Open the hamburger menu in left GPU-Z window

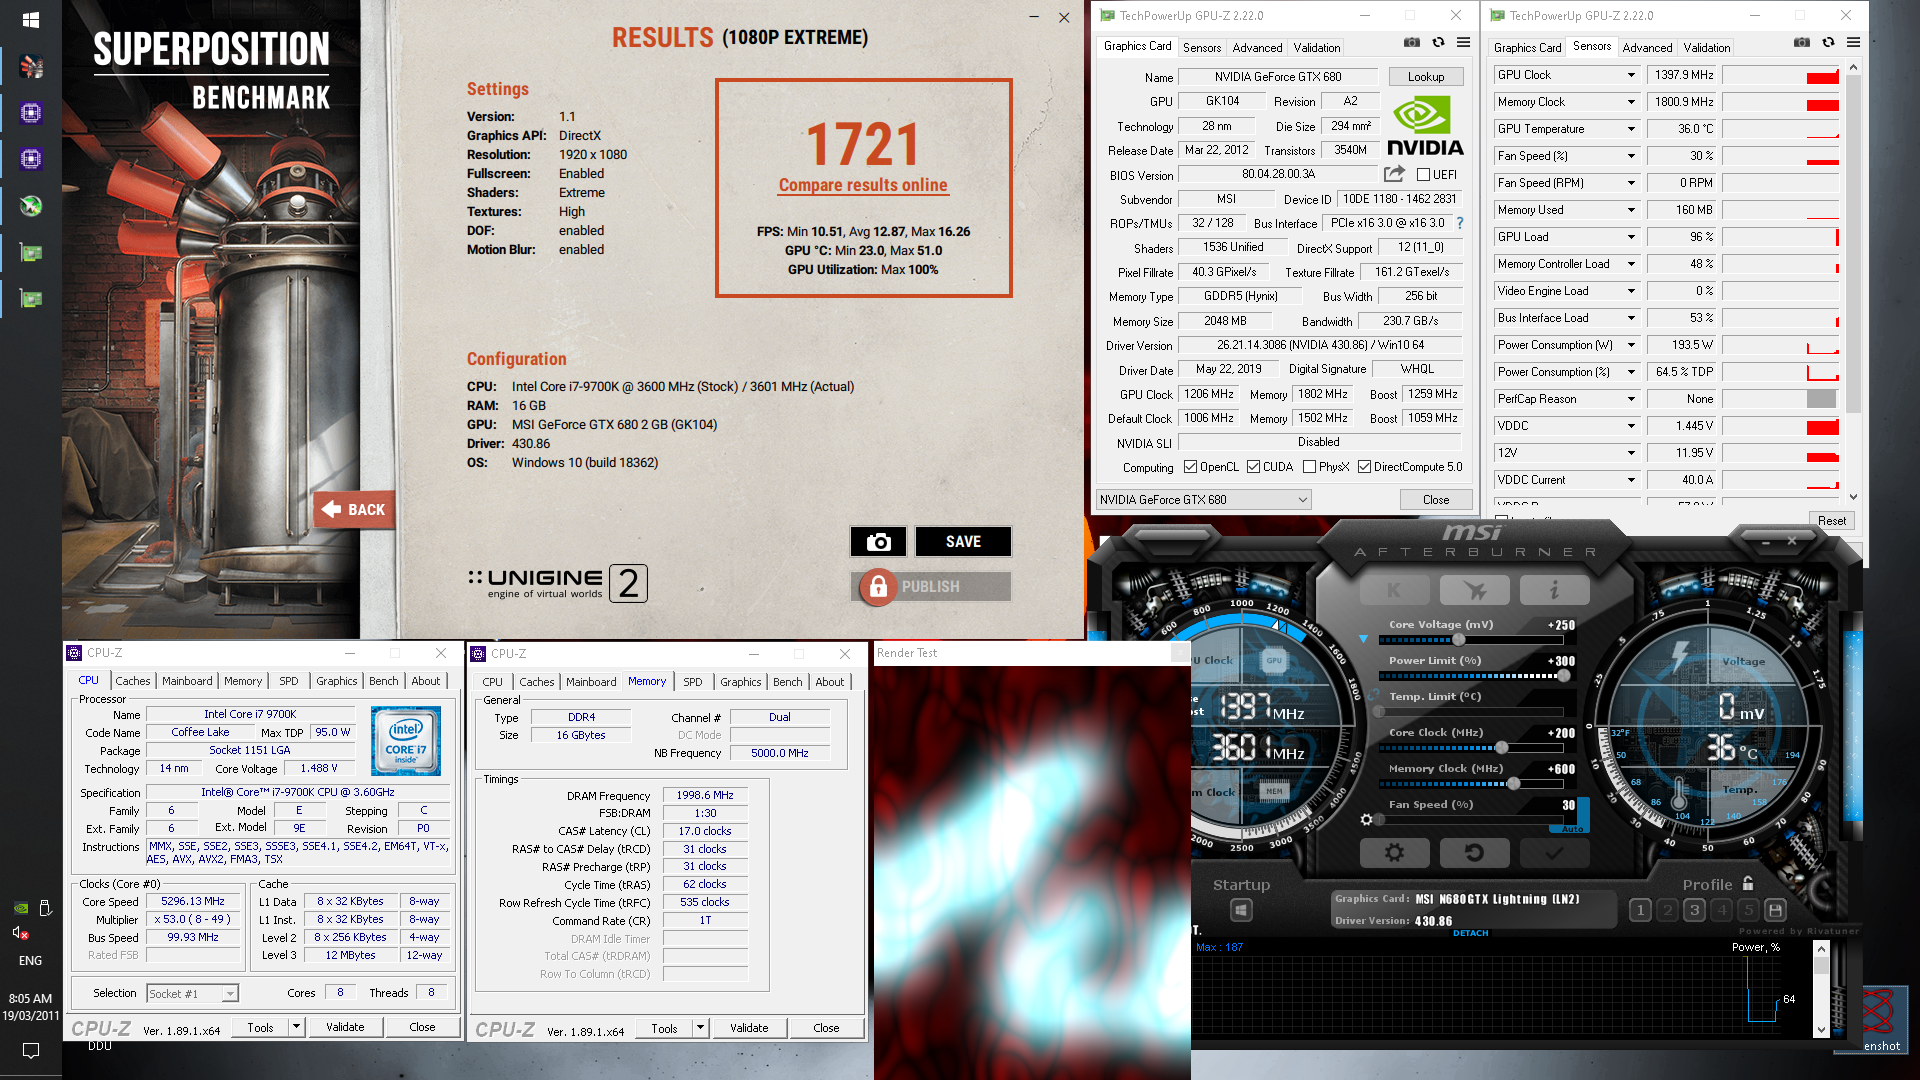point(1463,42)
